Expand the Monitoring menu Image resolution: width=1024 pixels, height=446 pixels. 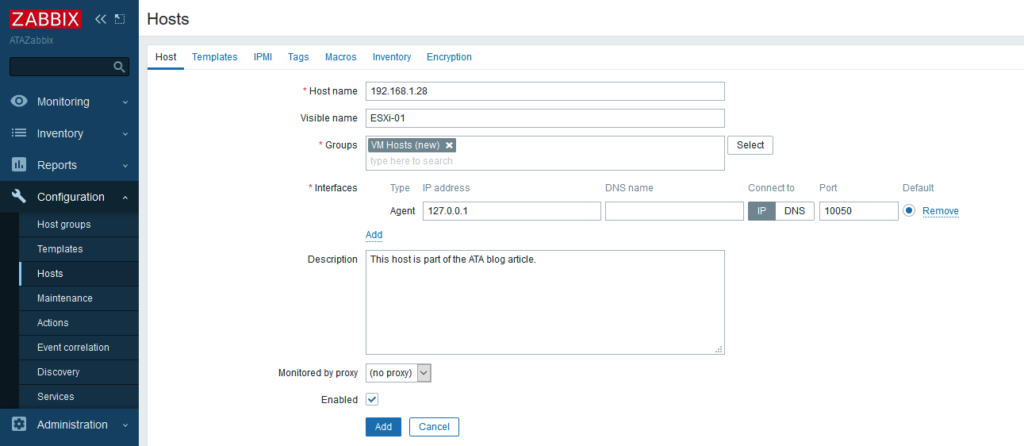(x=69, y=102)
